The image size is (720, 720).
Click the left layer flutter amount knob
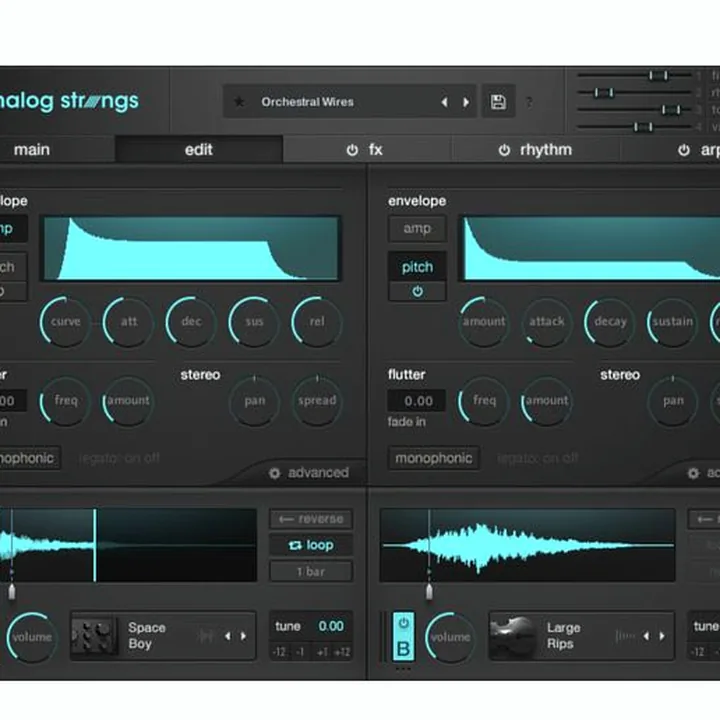[x=129, y=401]
